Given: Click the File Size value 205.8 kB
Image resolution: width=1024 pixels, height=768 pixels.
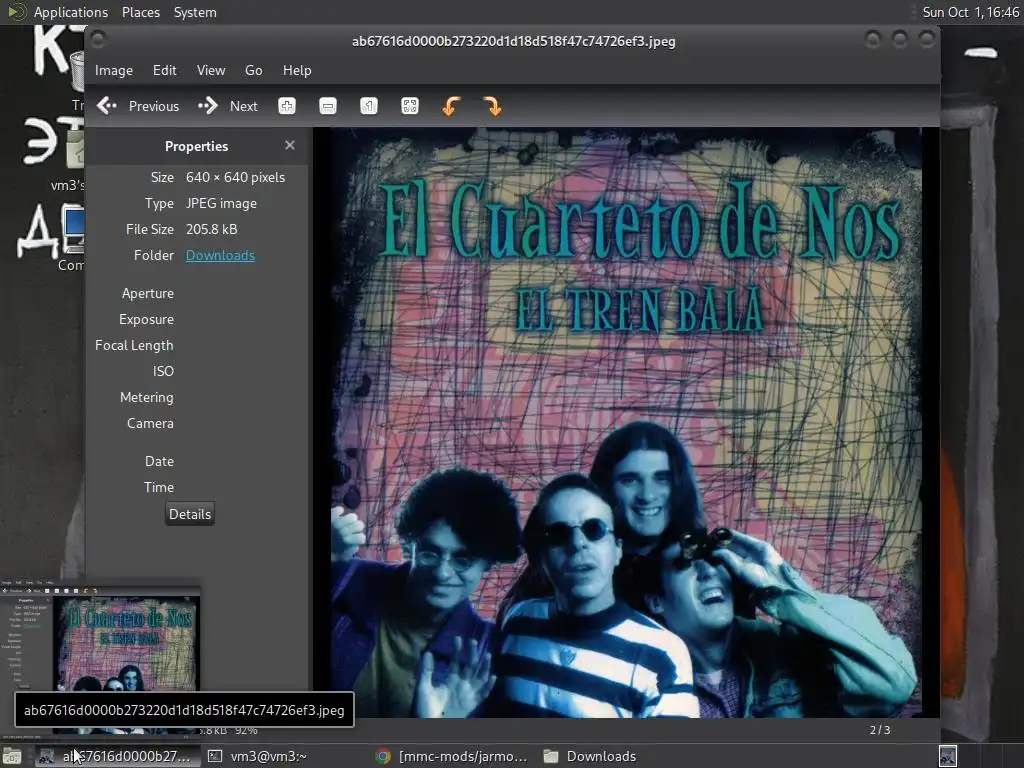Looking at the screenshot, I should coord(212,229).
